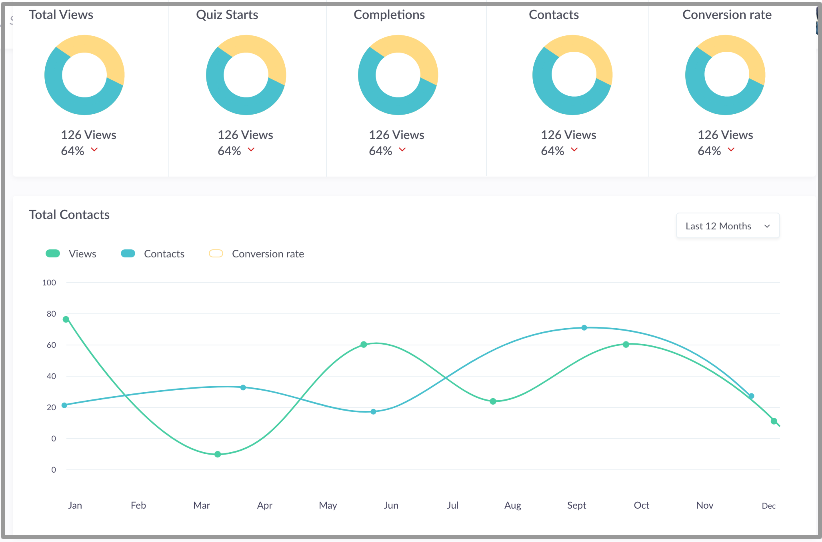Toggle the Conversion rate legend series
Image resolution: width=822 pixels, height=542 pixels.
[256, 254]
